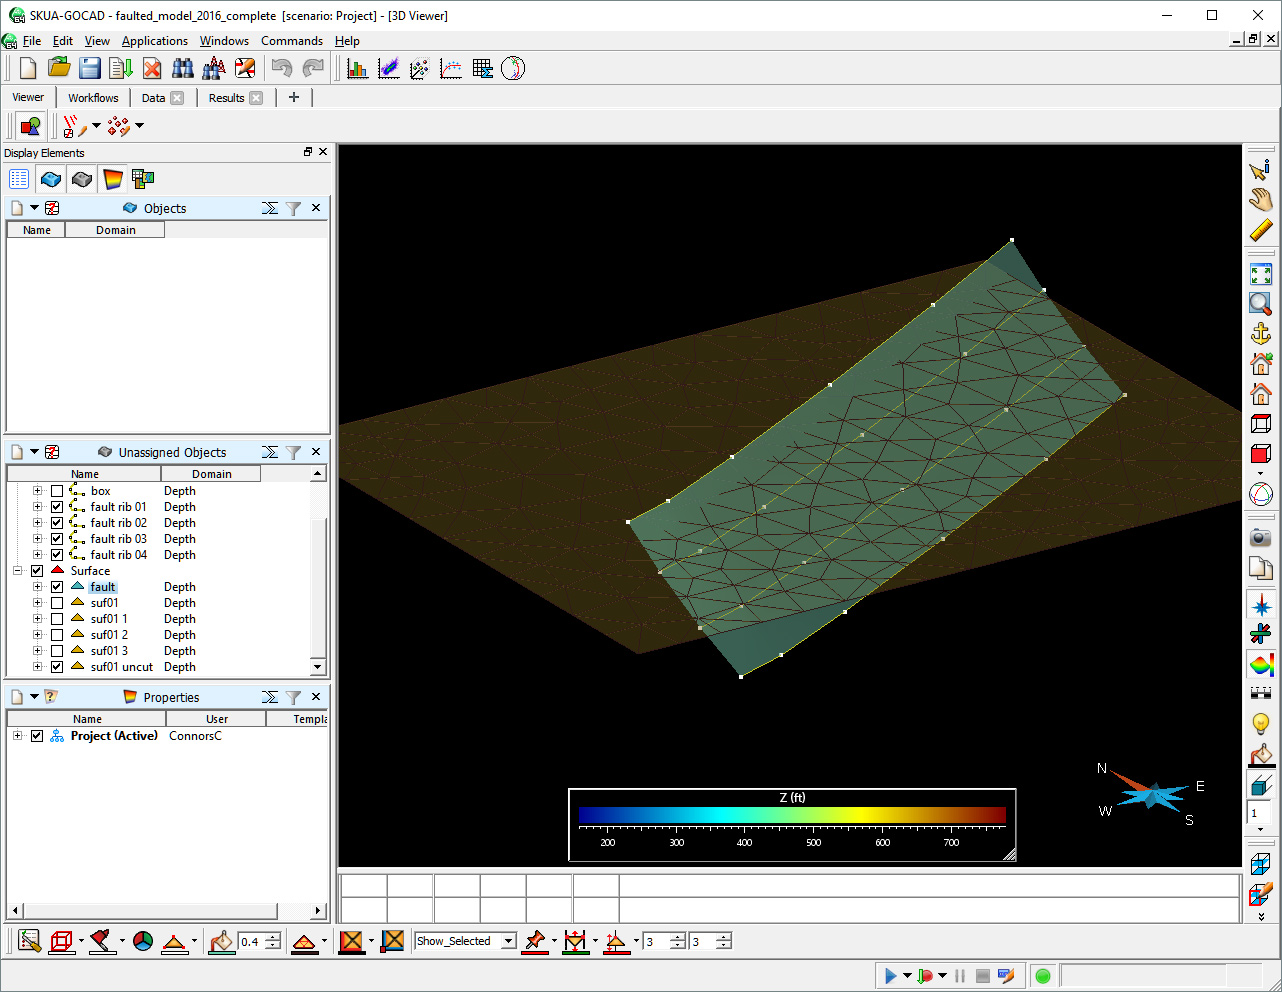1282x992 pixels.
Task: Expand the Project (Active) node
Action: (x=17, y=736)
